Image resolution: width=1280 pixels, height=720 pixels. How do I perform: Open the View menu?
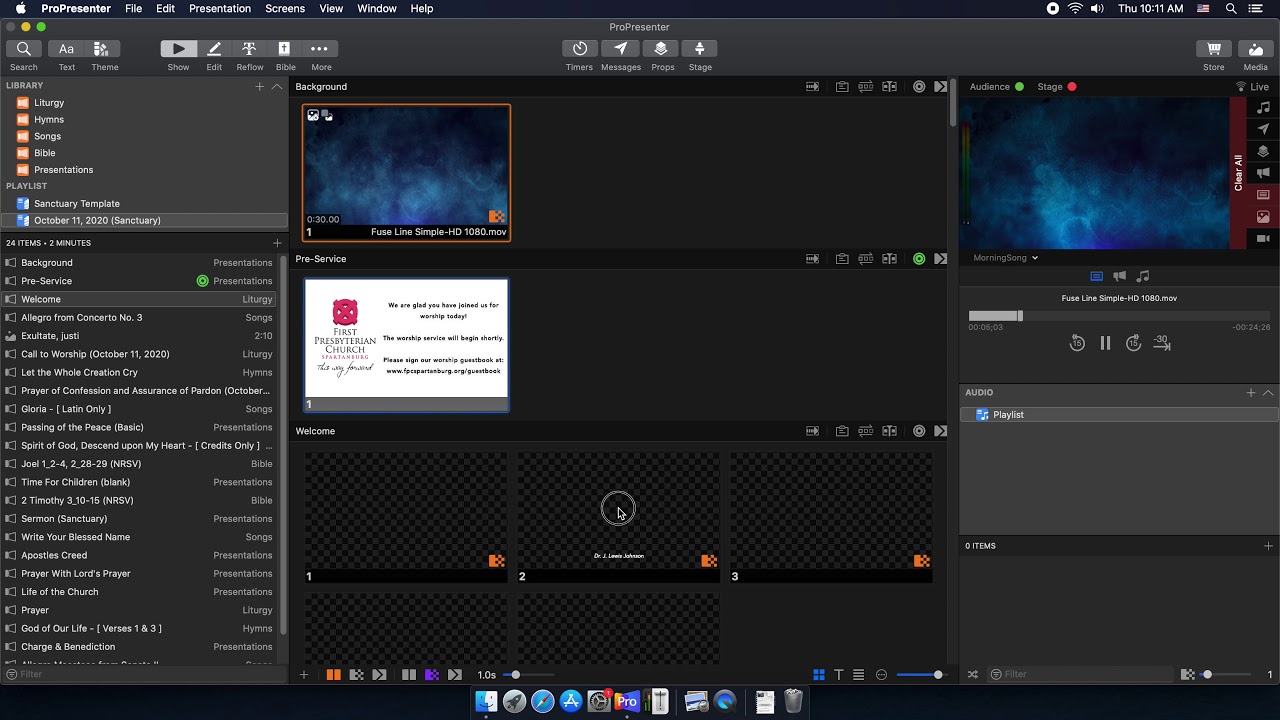pos(331,8)
